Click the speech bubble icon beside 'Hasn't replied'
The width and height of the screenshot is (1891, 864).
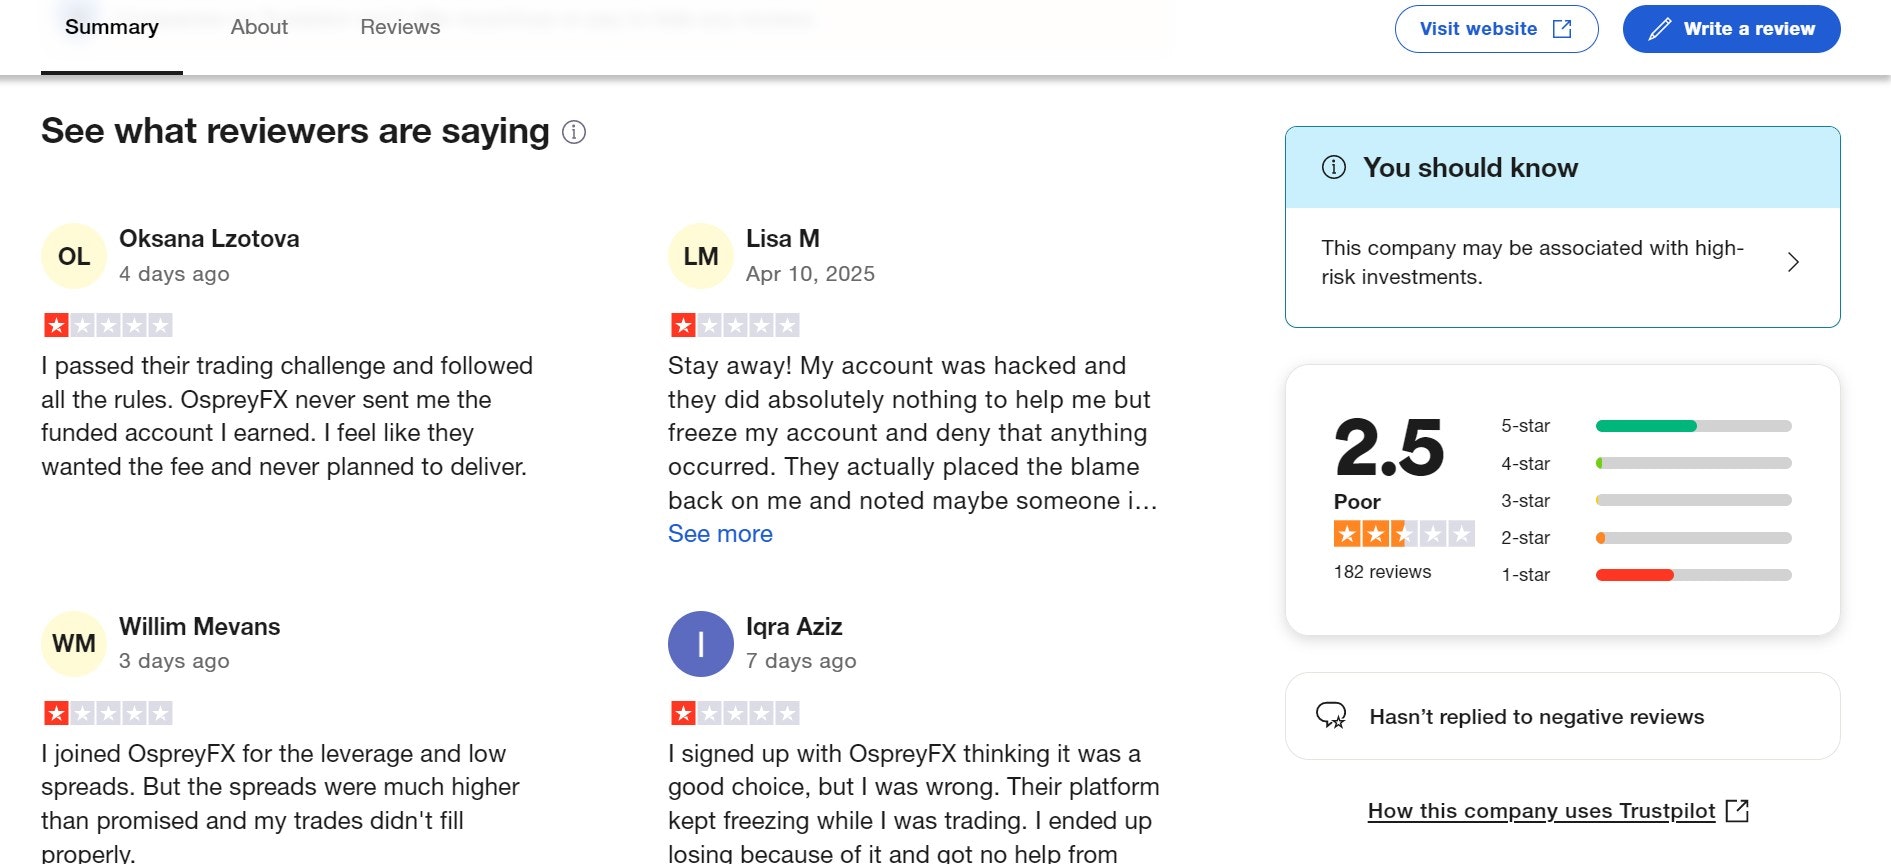click(1331, 716)
